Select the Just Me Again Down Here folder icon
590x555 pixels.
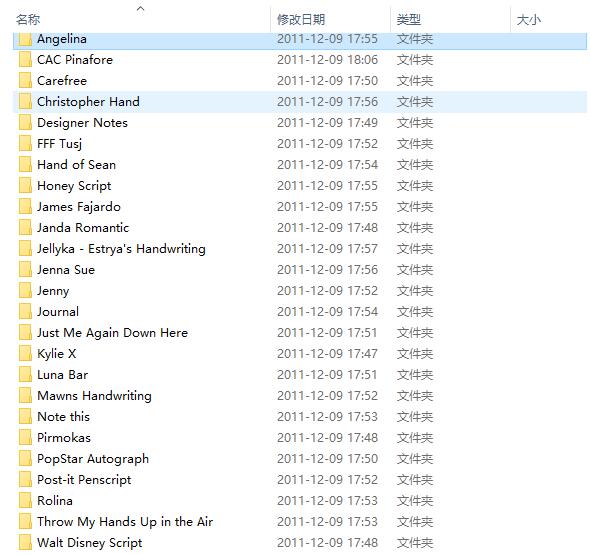pos(25,333)
